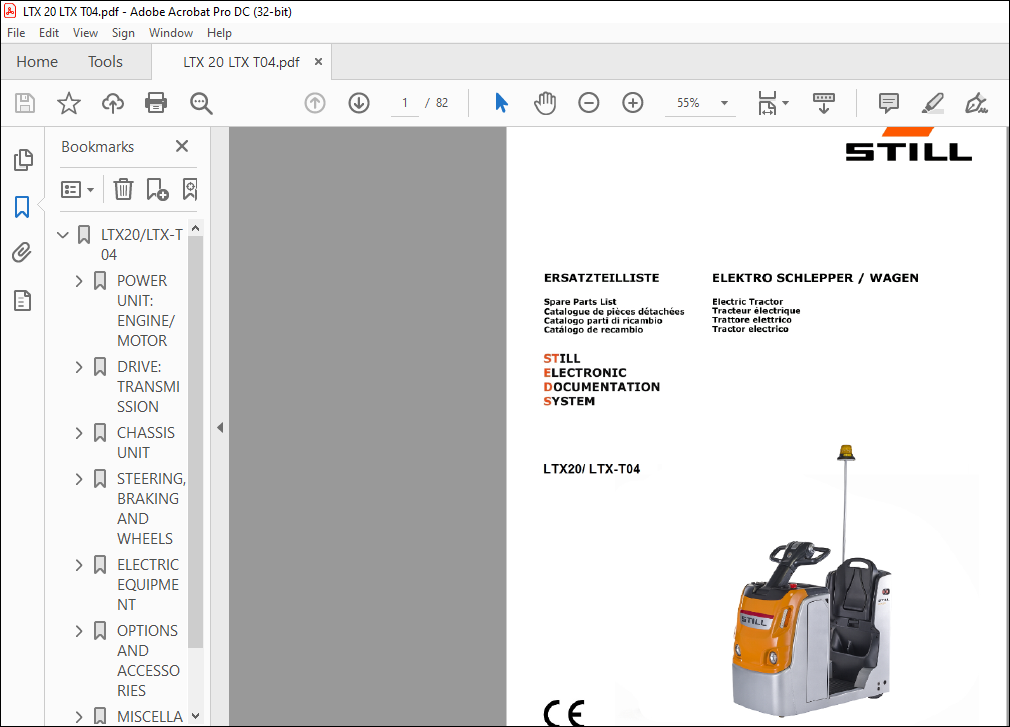Close the LTX 20 LTX T04.pdf tab
Screen dimensions: 1010x727
318,62
